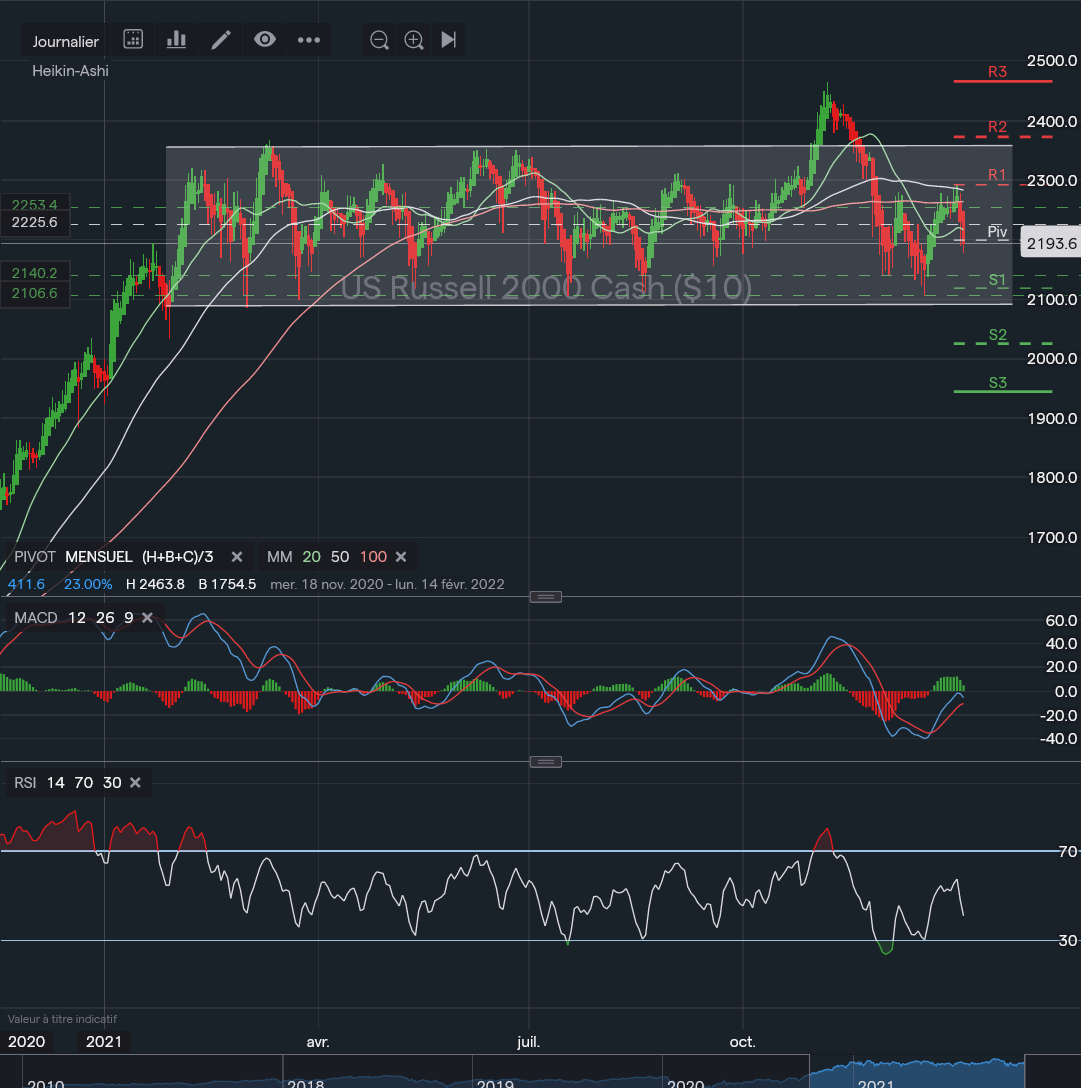Click the B 1754.5 low value

[x=227, y=584]
